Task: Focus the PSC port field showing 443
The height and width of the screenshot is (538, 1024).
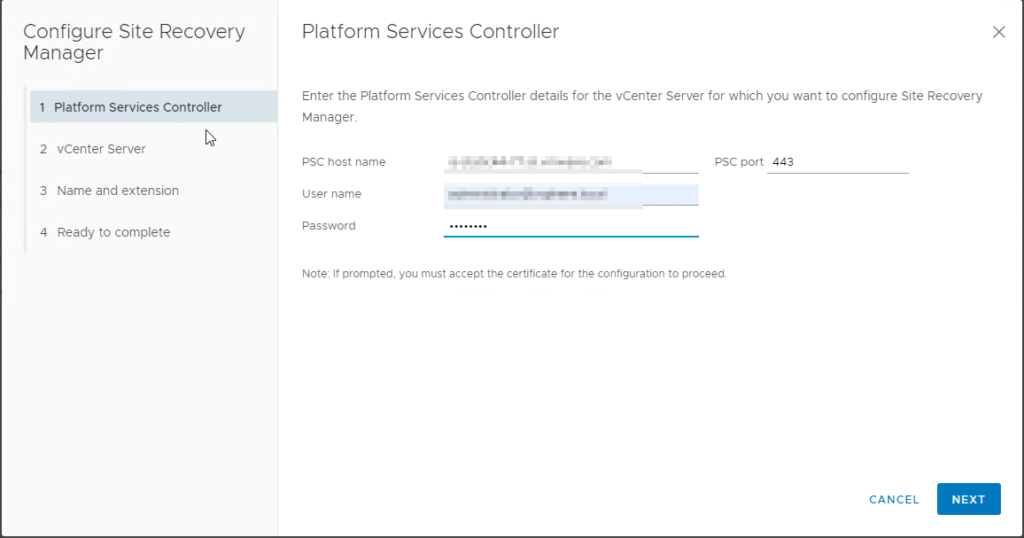Action: click(x=837, y=162)
